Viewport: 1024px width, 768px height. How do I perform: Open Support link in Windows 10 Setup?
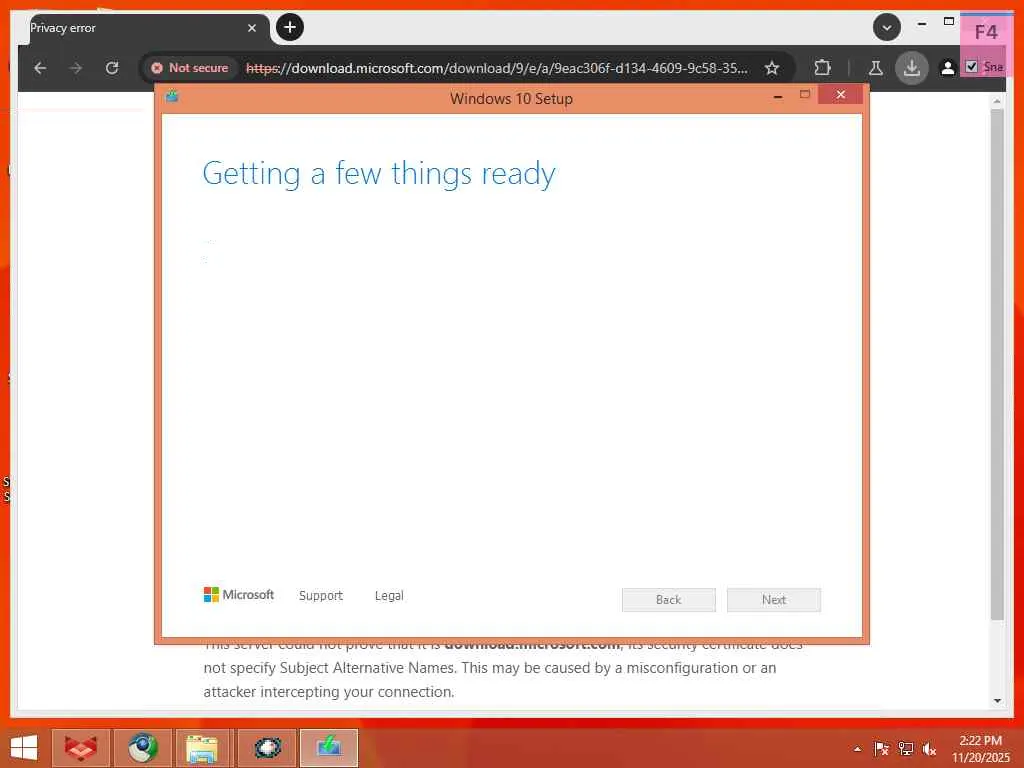pyautogui.click(x=321, y=596)
